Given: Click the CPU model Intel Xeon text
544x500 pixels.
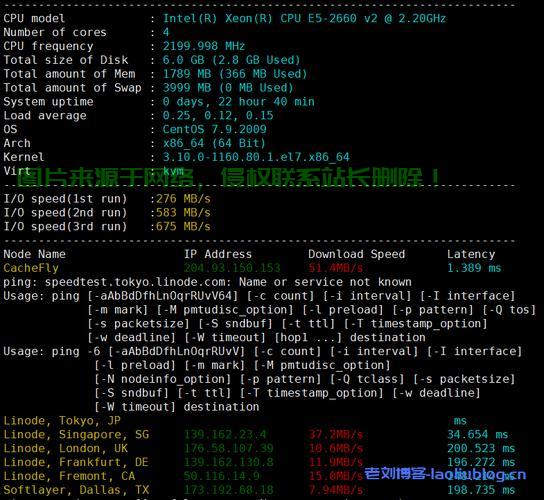Looking at the screenshot, I should coord(304,18).
